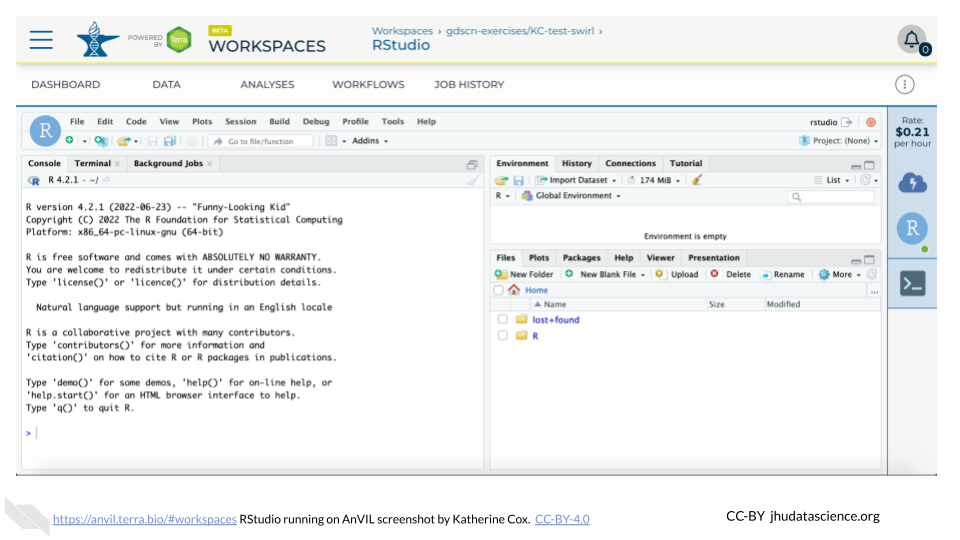Click the quit session power icon
This screenshot has width=960, height=540.
[871, 122]
